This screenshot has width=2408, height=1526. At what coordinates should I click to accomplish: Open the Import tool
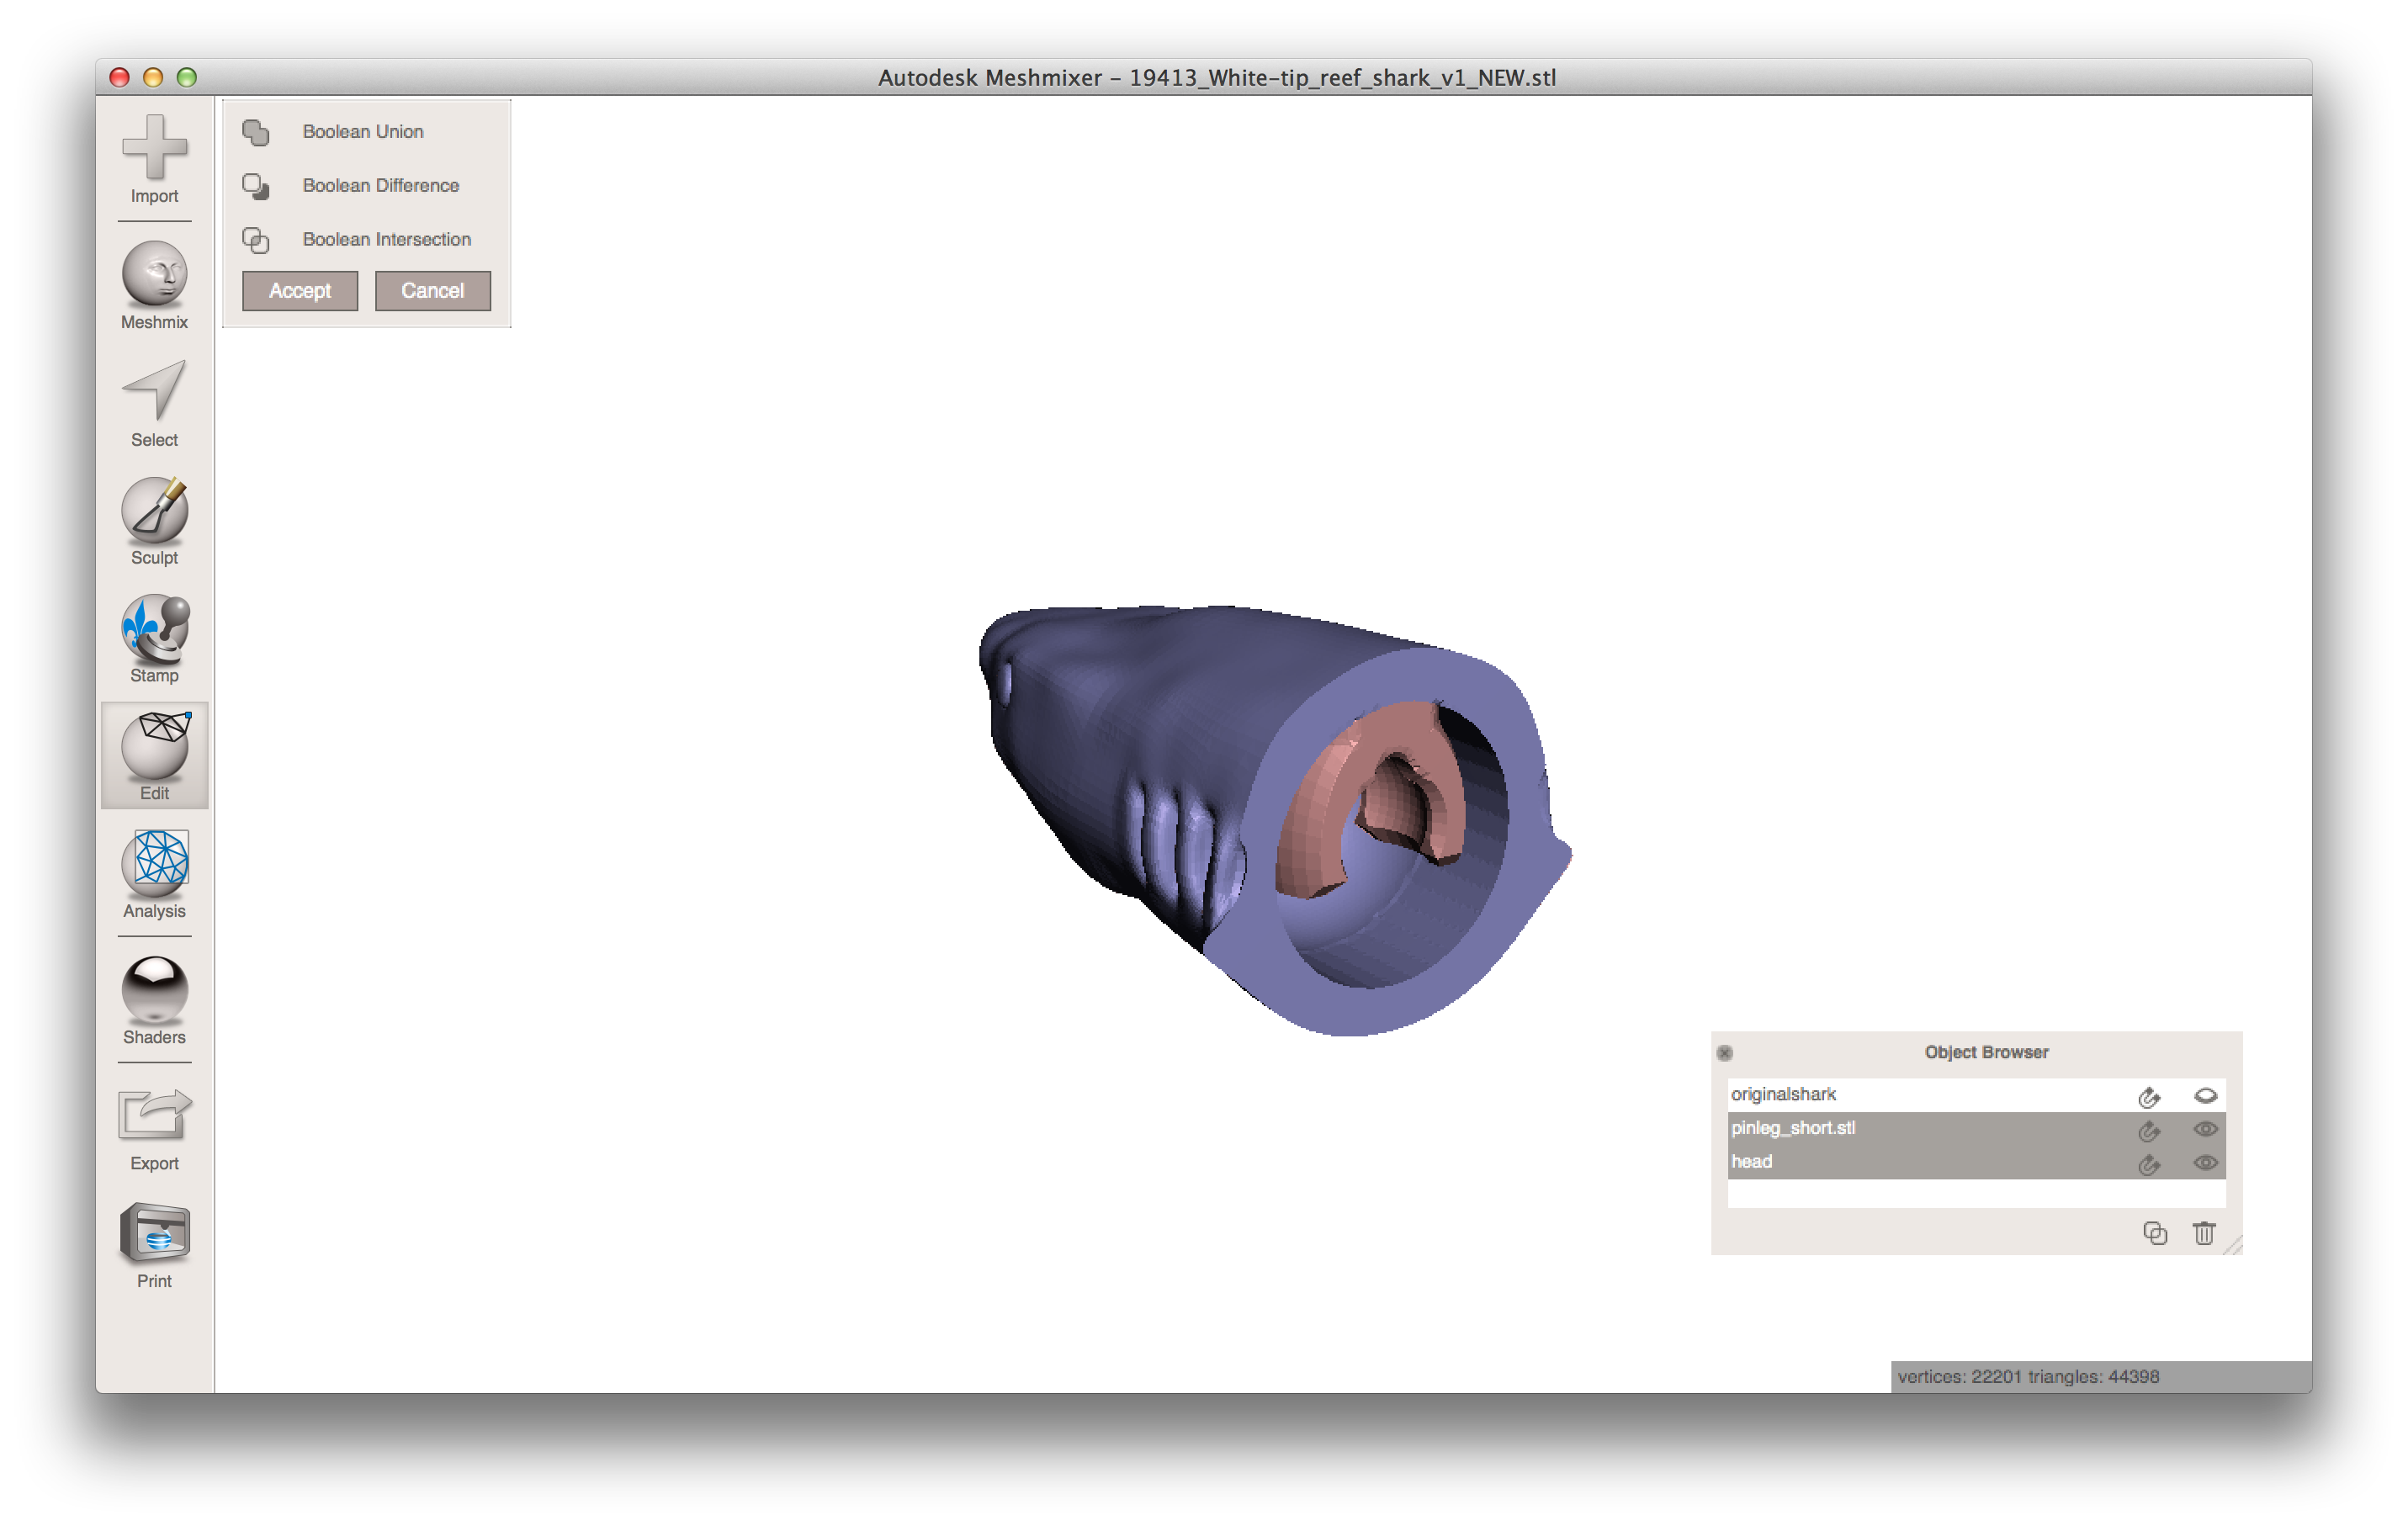click(154, 159)
